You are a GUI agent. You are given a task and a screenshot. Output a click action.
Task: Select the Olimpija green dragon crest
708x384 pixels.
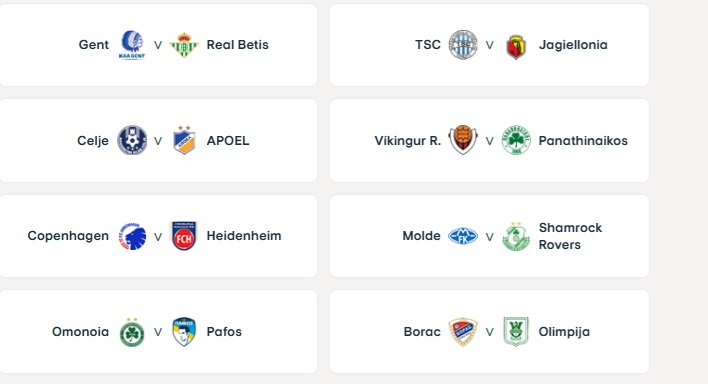[x=516, y=332]
